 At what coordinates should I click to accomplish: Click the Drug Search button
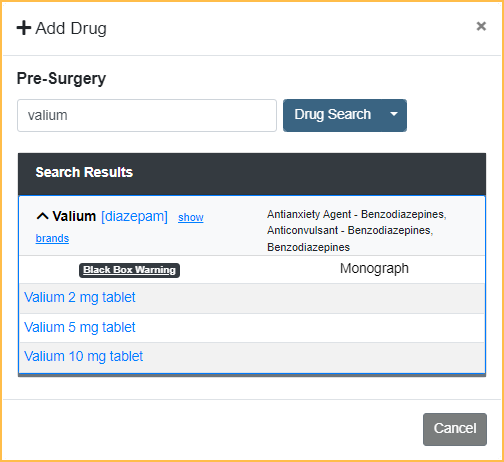point(333,115)
